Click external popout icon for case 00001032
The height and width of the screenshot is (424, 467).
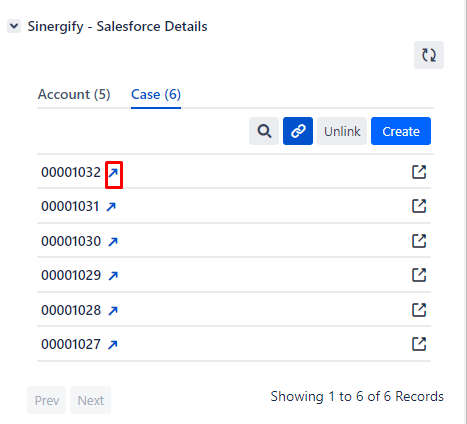point(419,172)
